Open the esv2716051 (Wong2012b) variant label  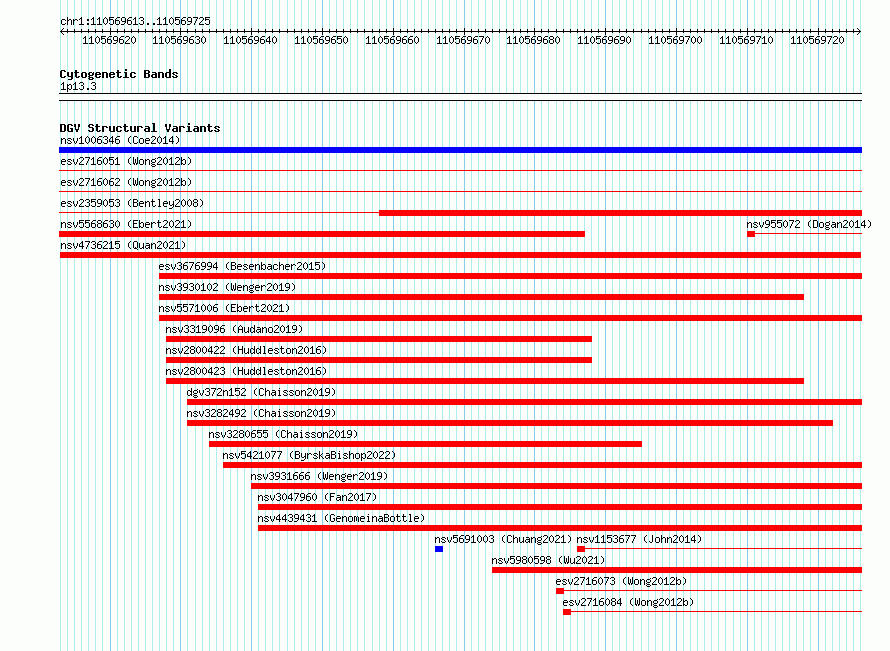(x=126, y=161)
